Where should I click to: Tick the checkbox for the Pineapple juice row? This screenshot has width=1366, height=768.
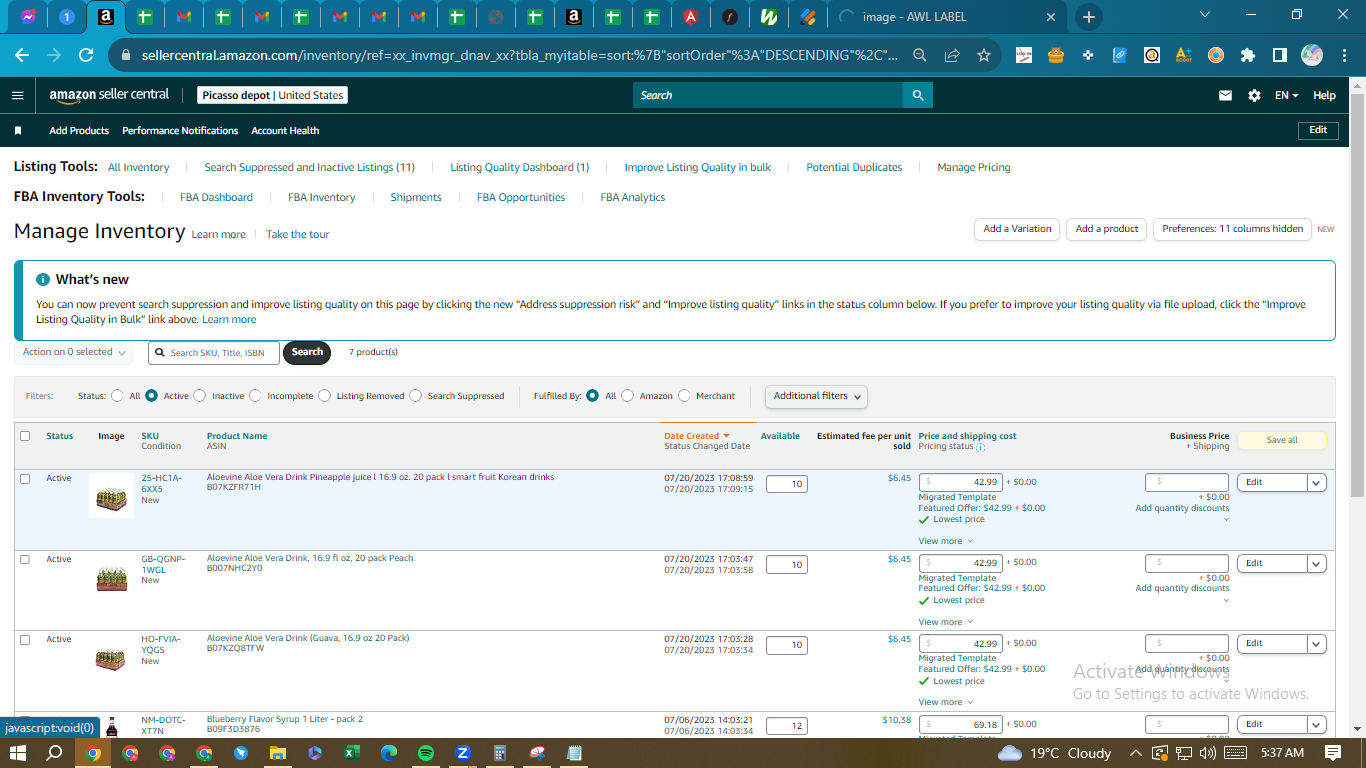pos(25,479)
